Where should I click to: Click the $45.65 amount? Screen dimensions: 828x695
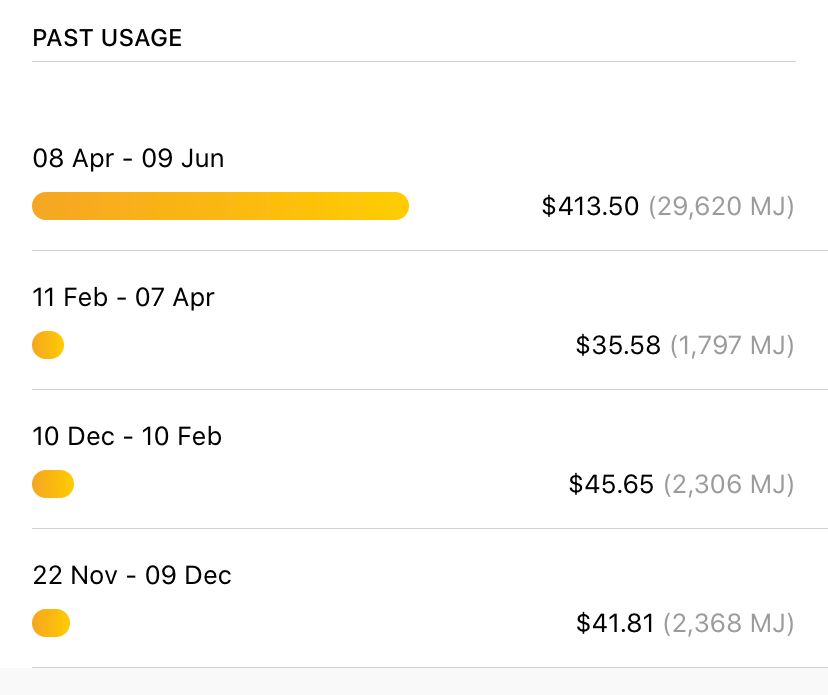click(611, 485)
